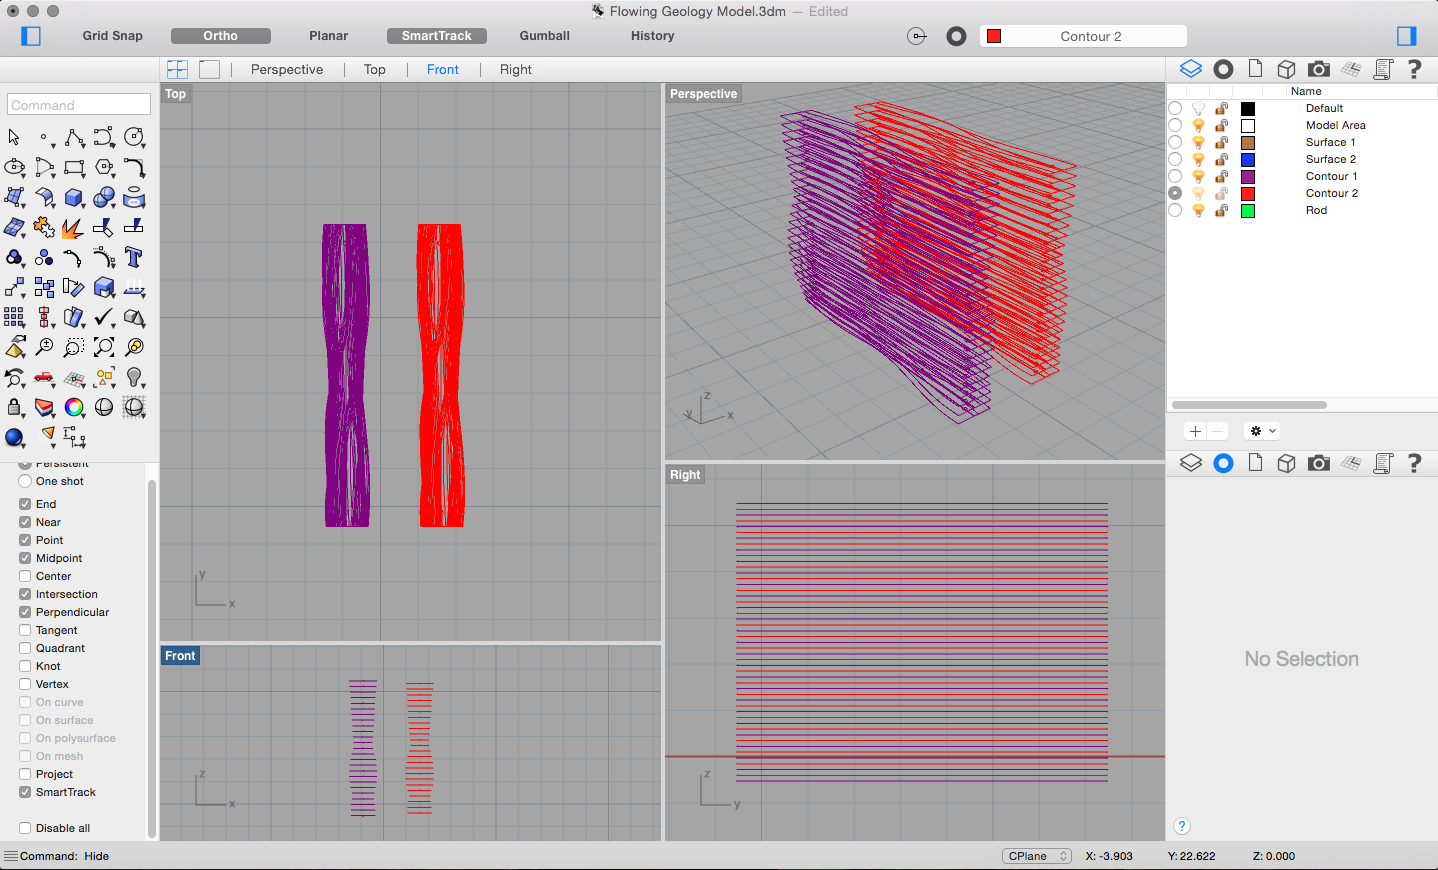This screenshot has width=1438, height=870.
Task: Click the Boolean union spheres tool
Action: click(x=104, y=197)
